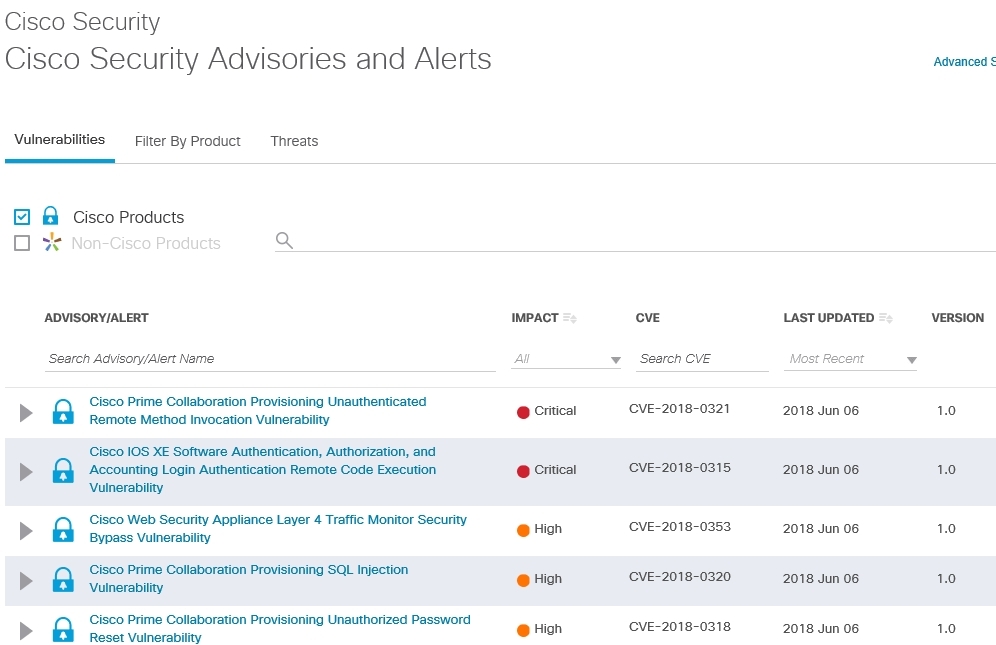996x645 pixels.
Task: Click the red Critical indicator for CVE-2018-0315
Action: click(523, 470)
